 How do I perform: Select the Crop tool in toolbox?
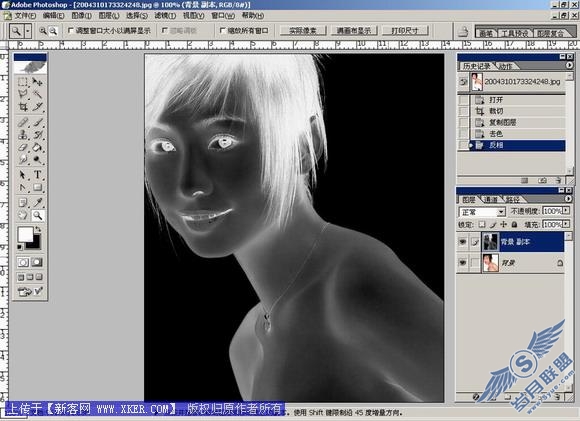[x=23, y=107]
